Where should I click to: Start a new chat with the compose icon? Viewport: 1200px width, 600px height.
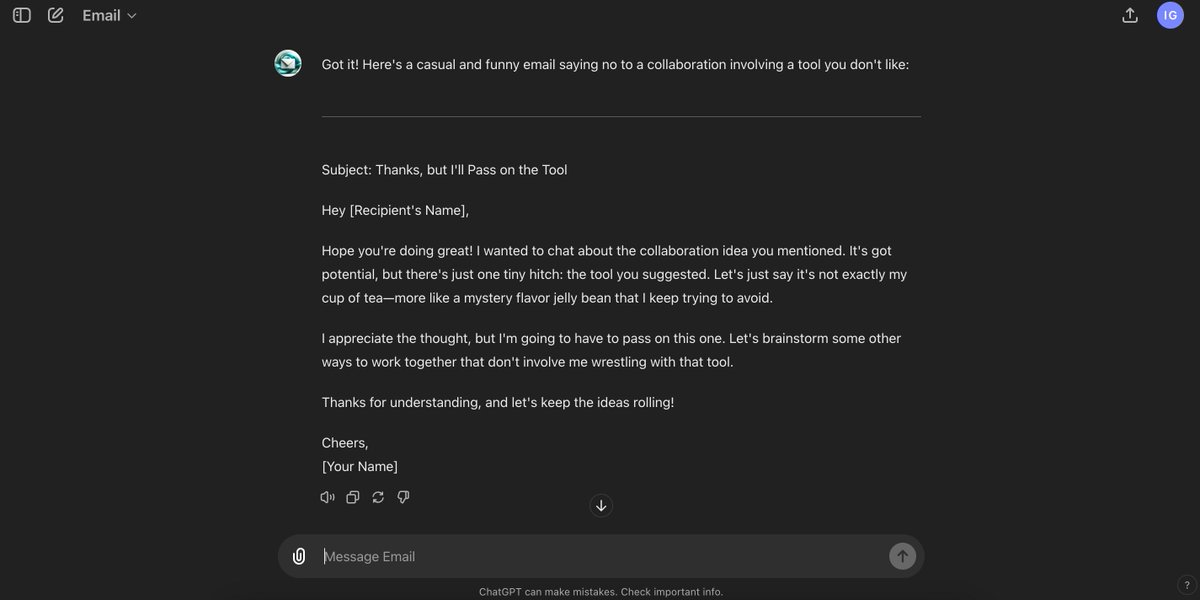click(x=56, y=15)
